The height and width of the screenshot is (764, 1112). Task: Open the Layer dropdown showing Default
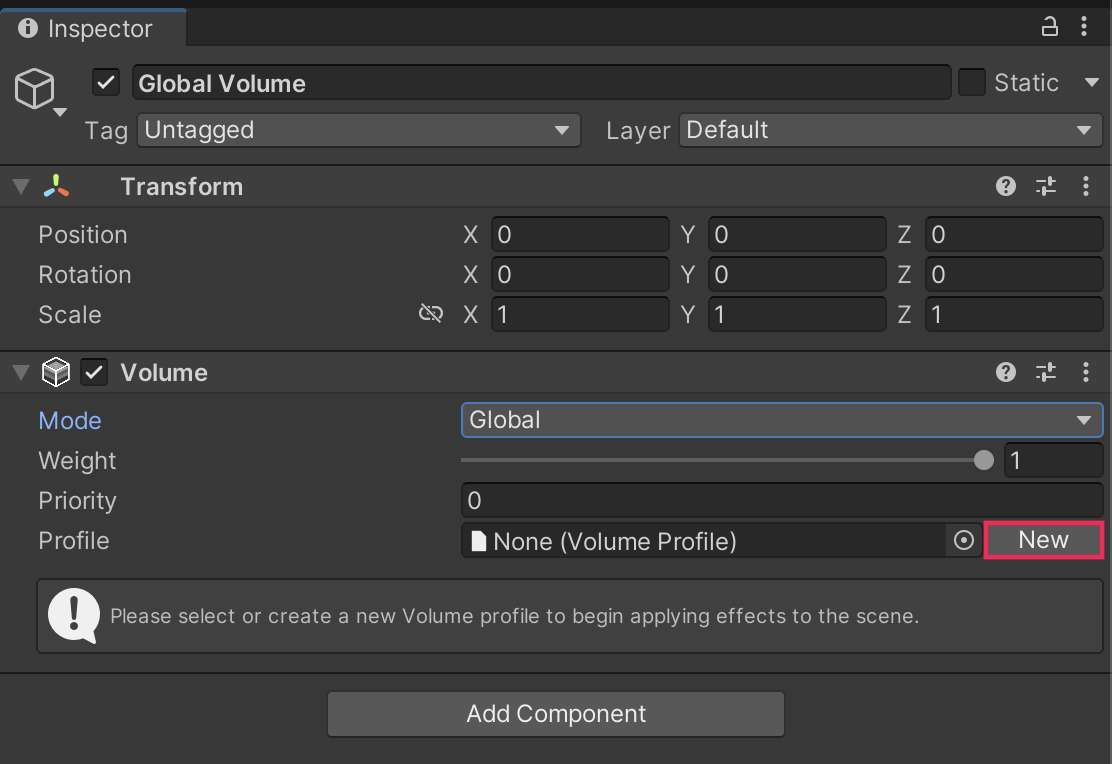click(x=890, y=130)
